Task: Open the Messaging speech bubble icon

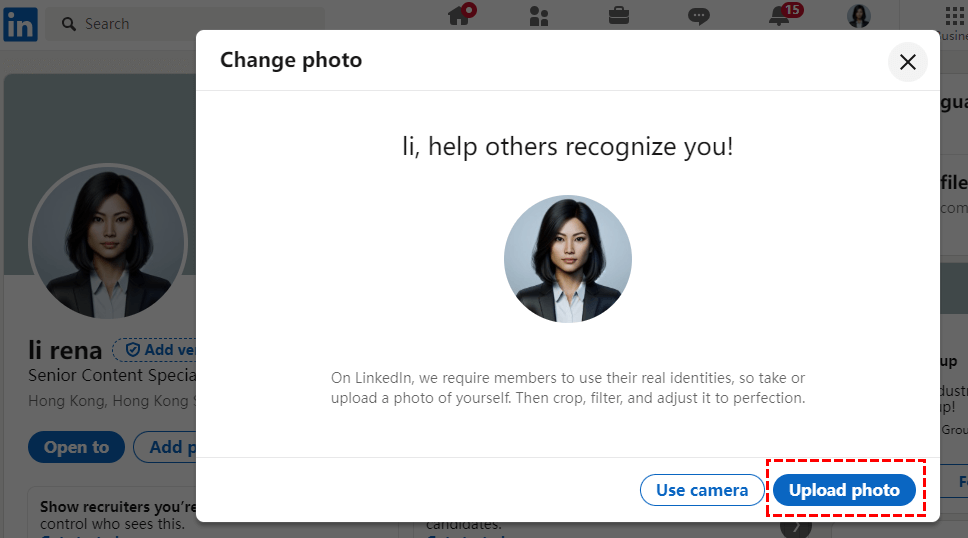Action: (699, 16)
